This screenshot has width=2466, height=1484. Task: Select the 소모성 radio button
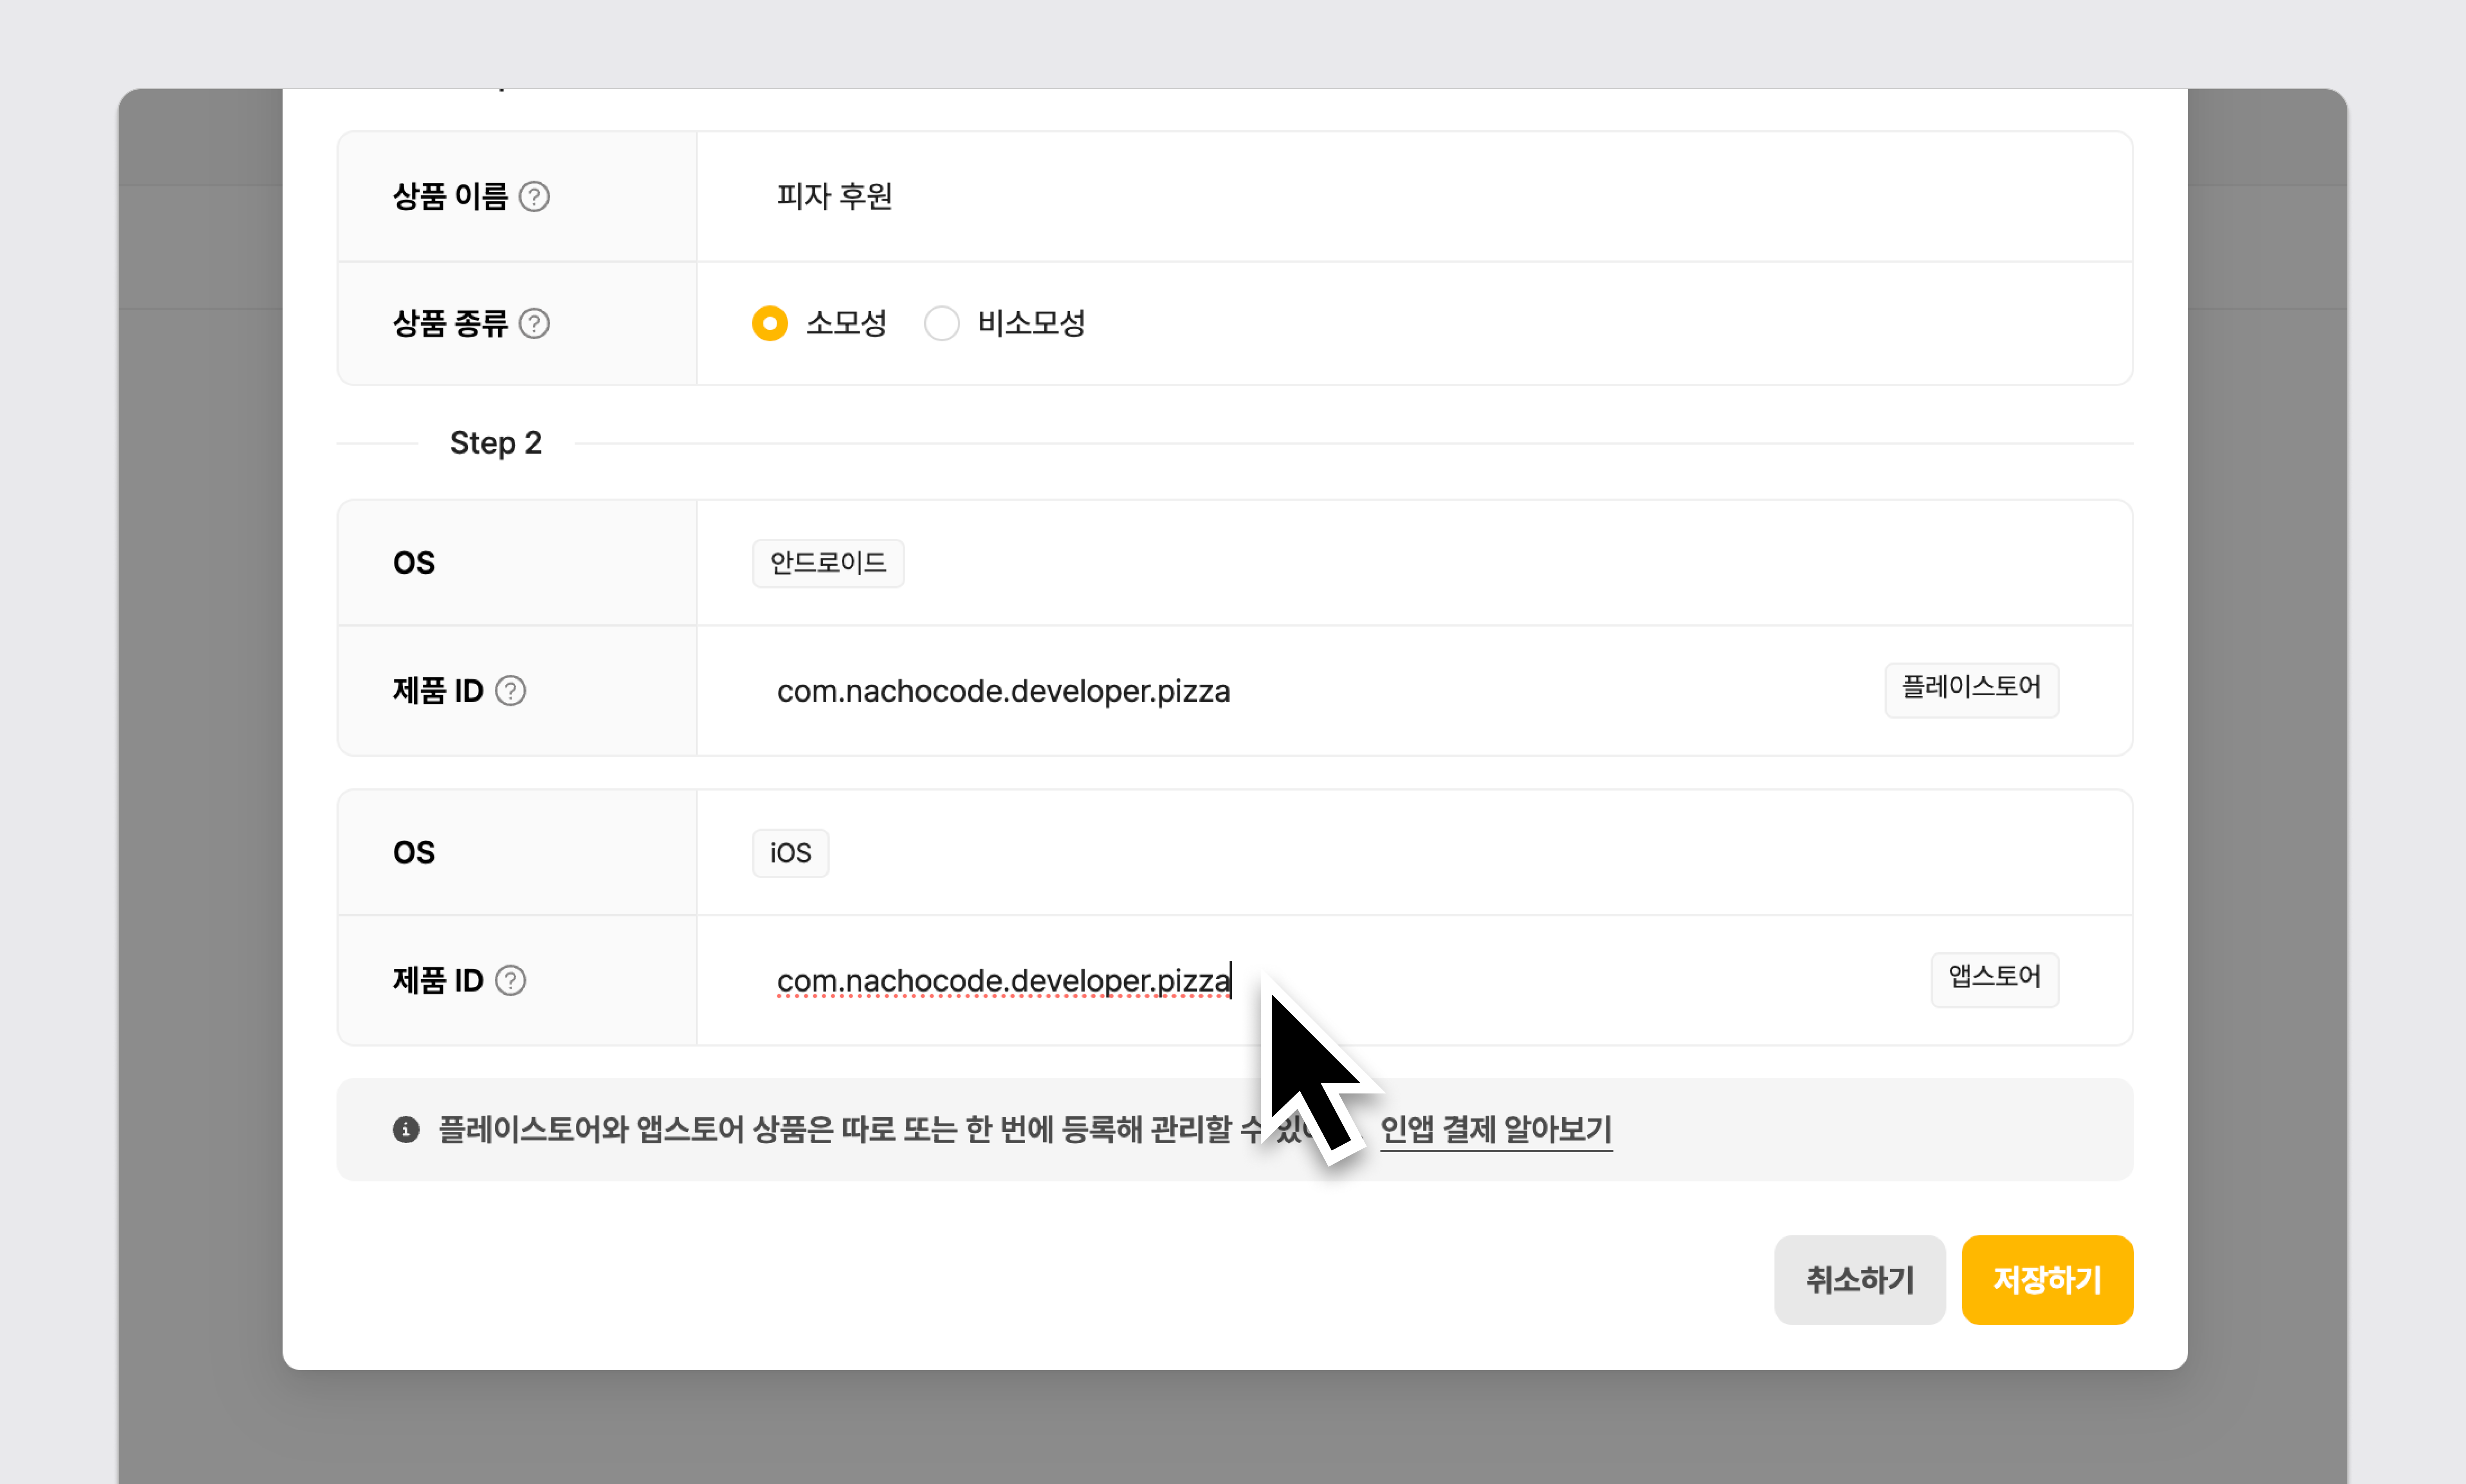point(769,323)
